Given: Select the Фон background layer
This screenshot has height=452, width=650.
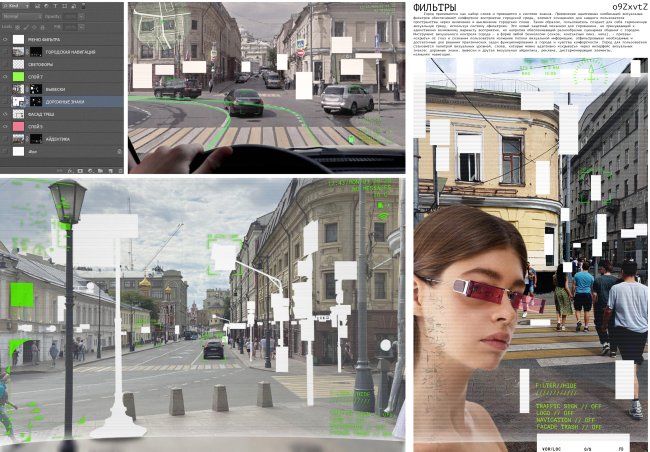Looking at the screenshot, I should (x=60, y=152).
